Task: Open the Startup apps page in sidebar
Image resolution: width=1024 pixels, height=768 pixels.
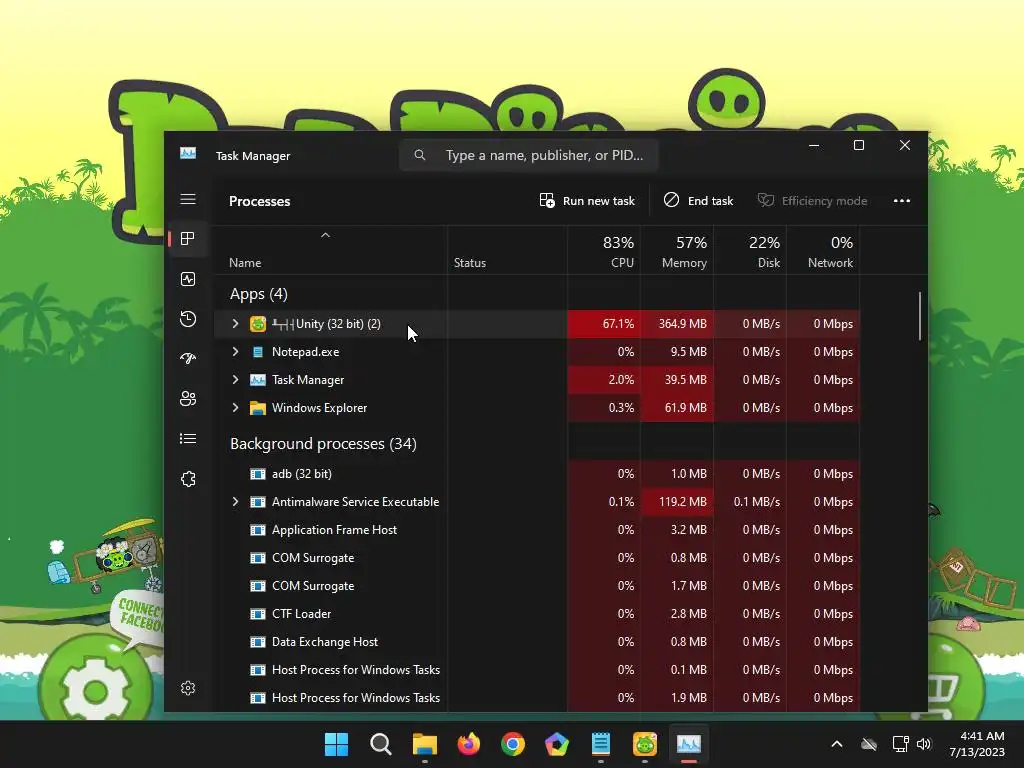Action: click(x=188, y=359)
